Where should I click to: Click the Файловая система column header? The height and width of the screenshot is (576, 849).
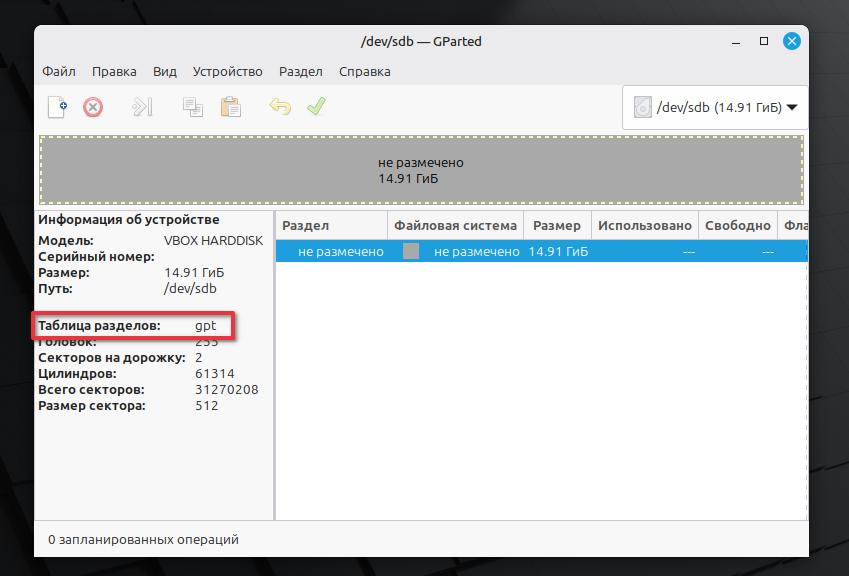[455, 225]
